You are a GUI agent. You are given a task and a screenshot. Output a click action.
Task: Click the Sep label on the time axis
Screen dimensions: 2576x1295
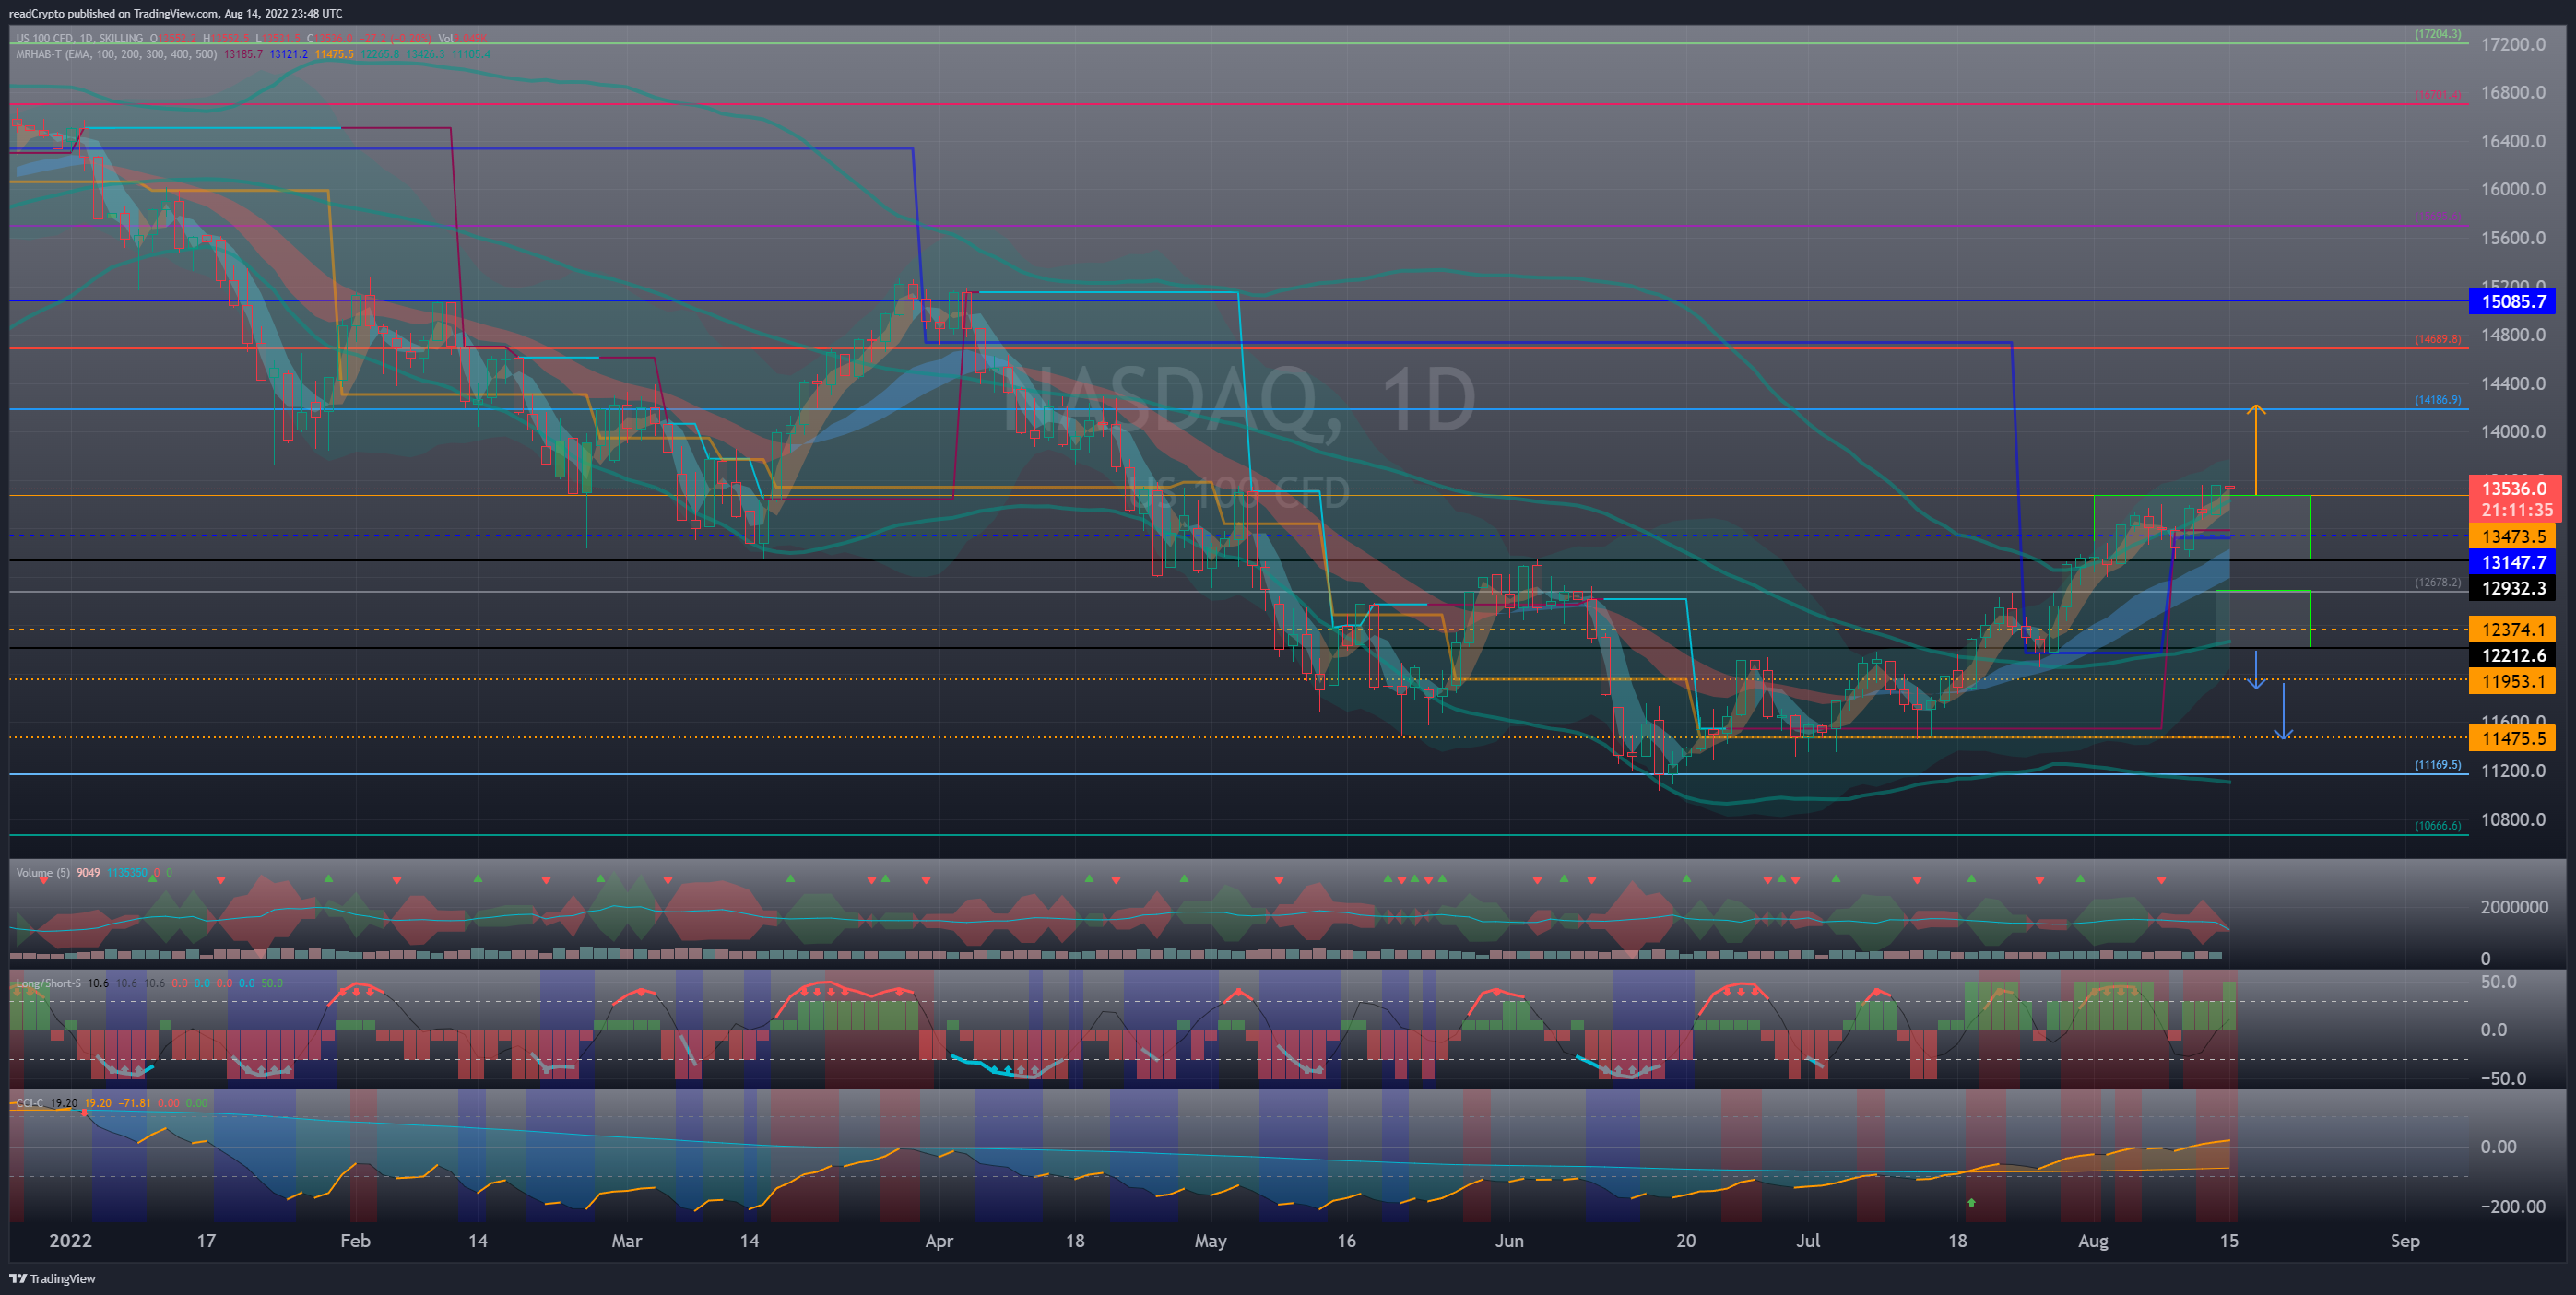(x=2405, y=1241)
